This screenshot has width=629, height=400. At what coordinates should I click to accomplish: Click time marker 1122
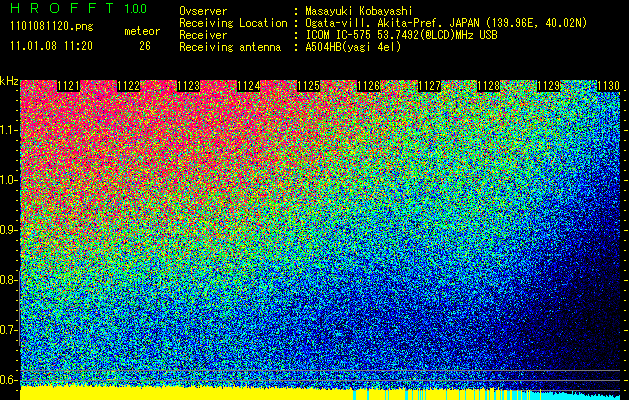pos(128,86)
